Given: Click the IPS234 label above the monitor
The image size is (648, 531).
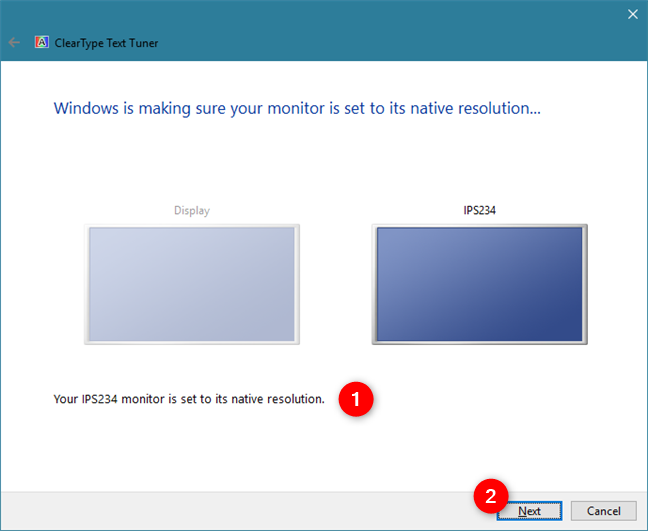Looking at the screenshot, I should 479,210.
